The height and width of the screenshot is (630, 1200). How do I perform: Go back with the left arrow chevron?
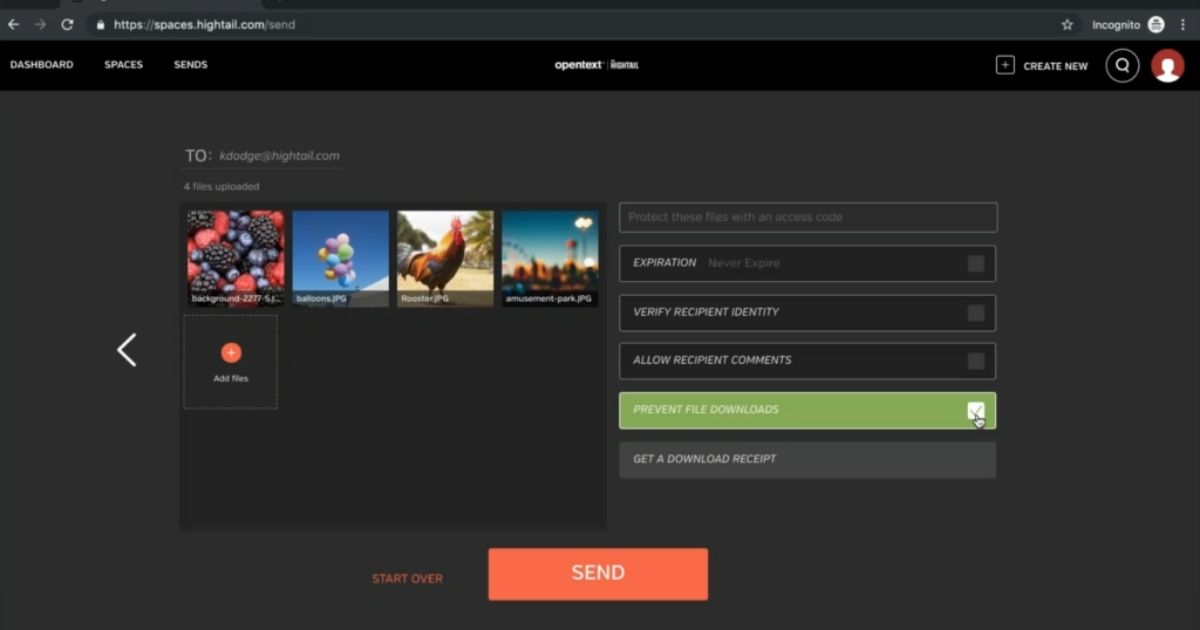click(127, 350)
